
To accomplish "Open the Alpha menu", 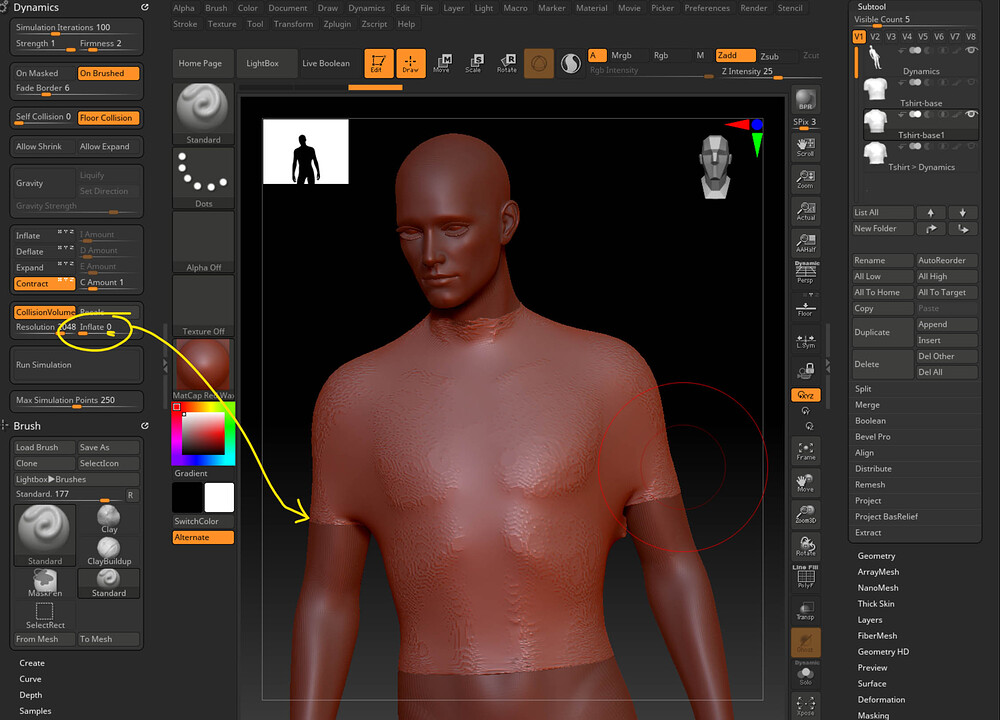I will click(x=184, y=8).
